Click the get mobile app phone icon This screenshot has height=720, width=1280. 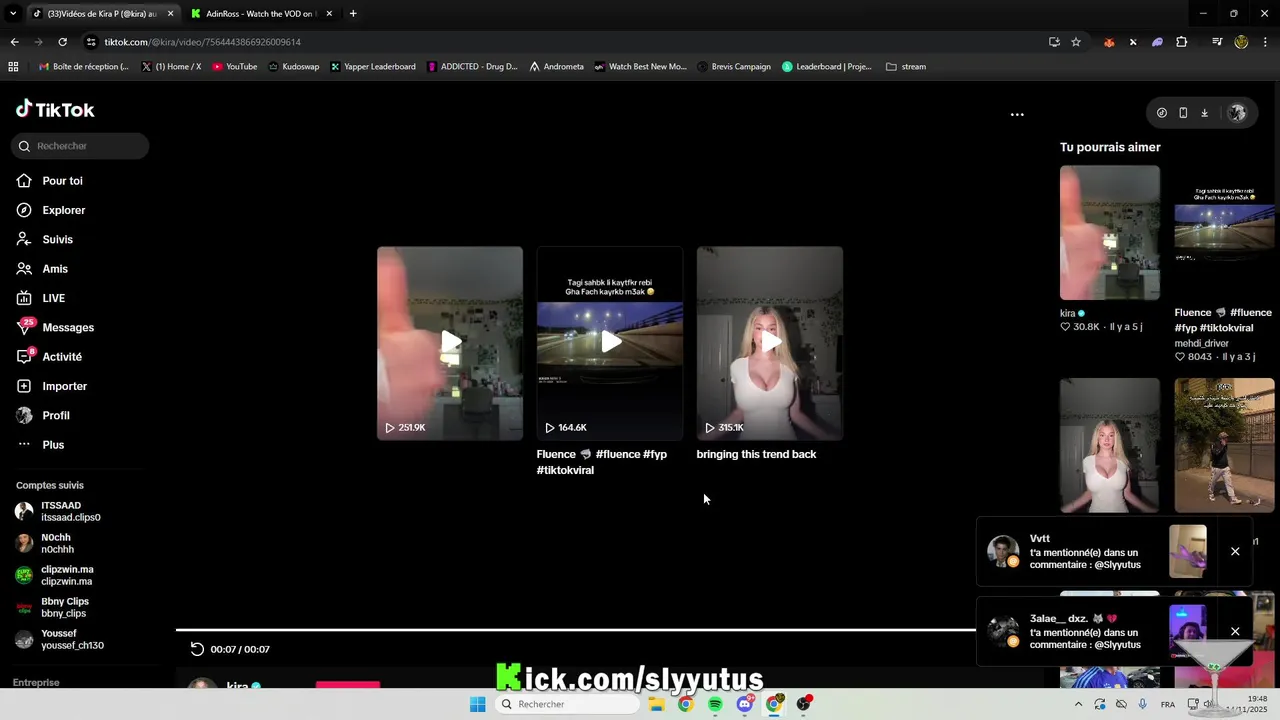1183,113
